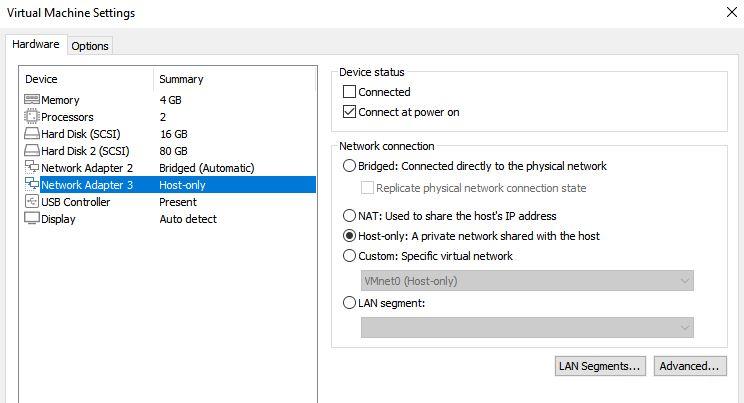Click the 16 GB disk summary
Screen dimensions: 744x403
coord(174,134)
